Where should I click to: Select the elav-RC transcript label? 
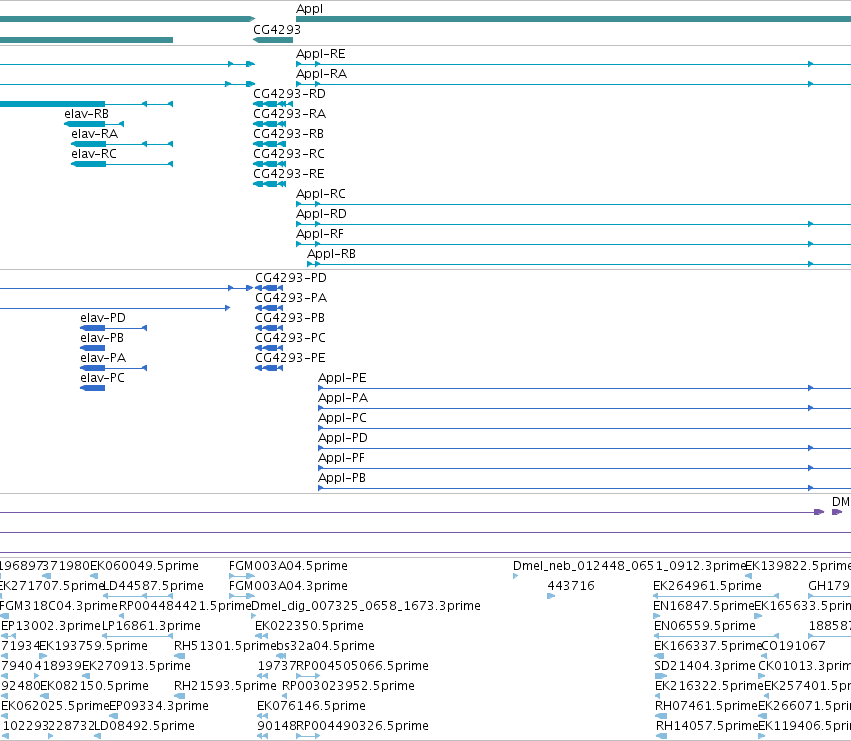pos(94,154)
